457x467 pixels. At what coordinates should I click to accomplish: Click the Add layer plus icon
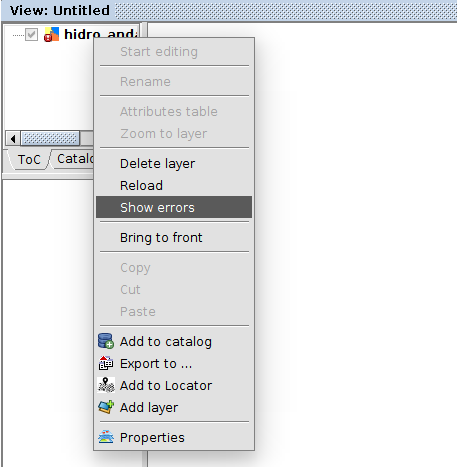pos(106,407)
